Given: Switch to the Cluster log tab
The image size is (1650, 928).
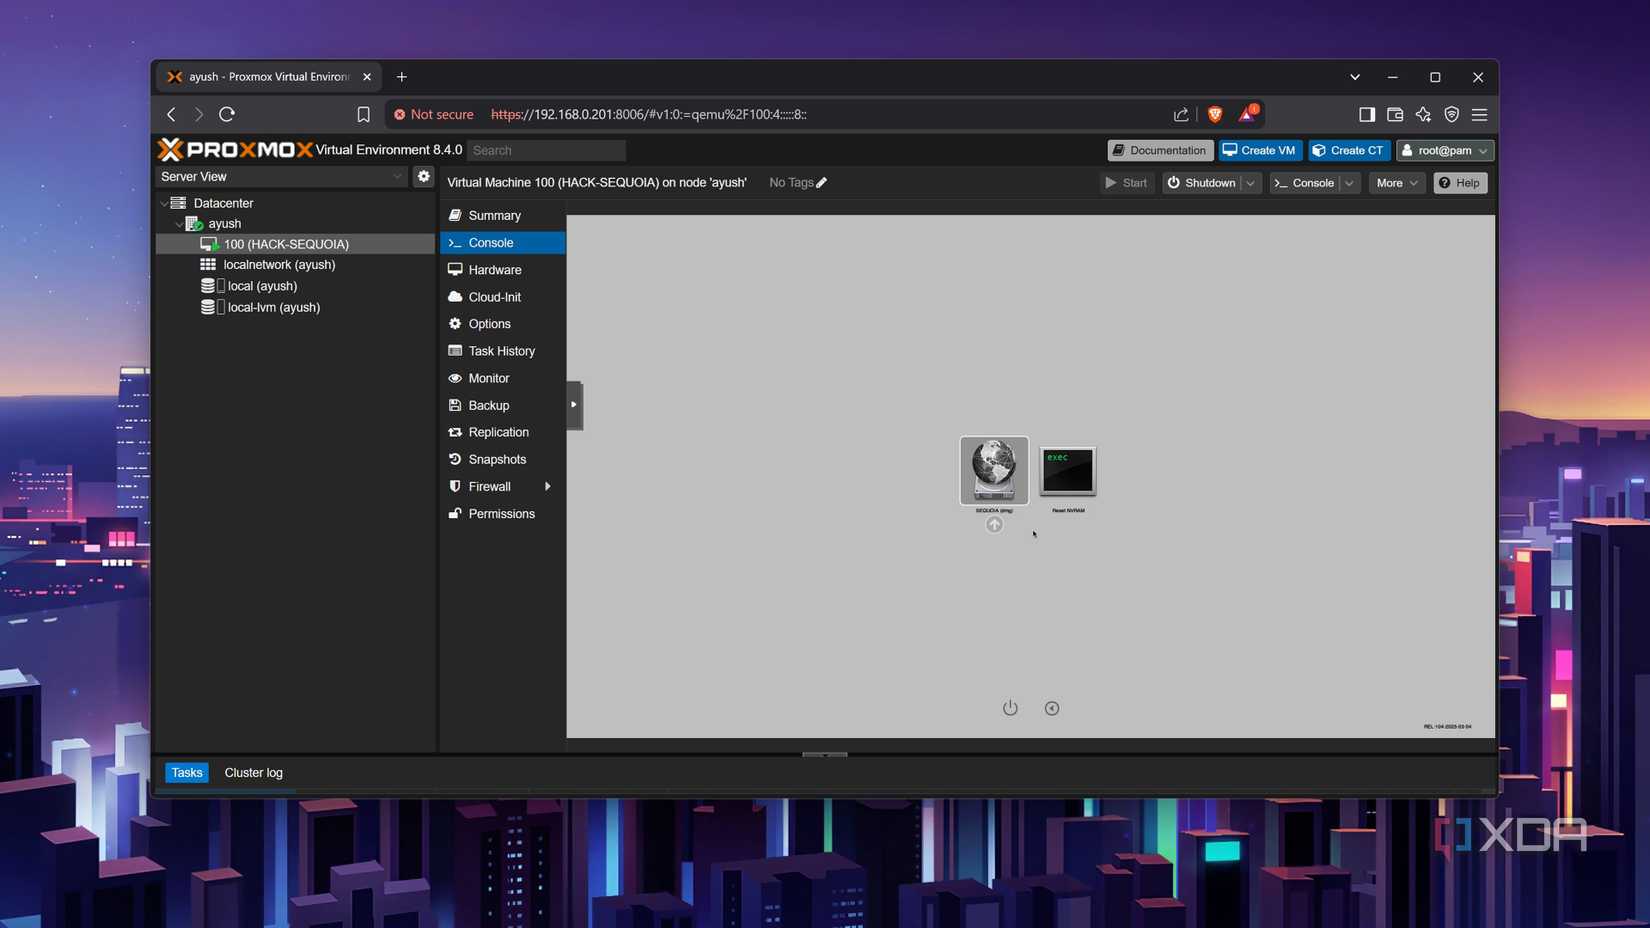Looking at the screenshot, I should (254, 773).
